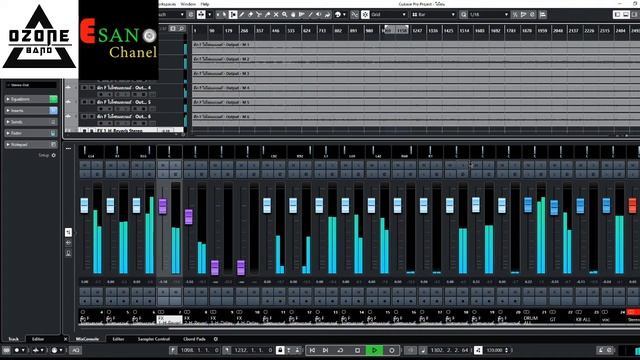Activate the Cycle loop button
Screen dimensions: 640x360
[340, 350]
